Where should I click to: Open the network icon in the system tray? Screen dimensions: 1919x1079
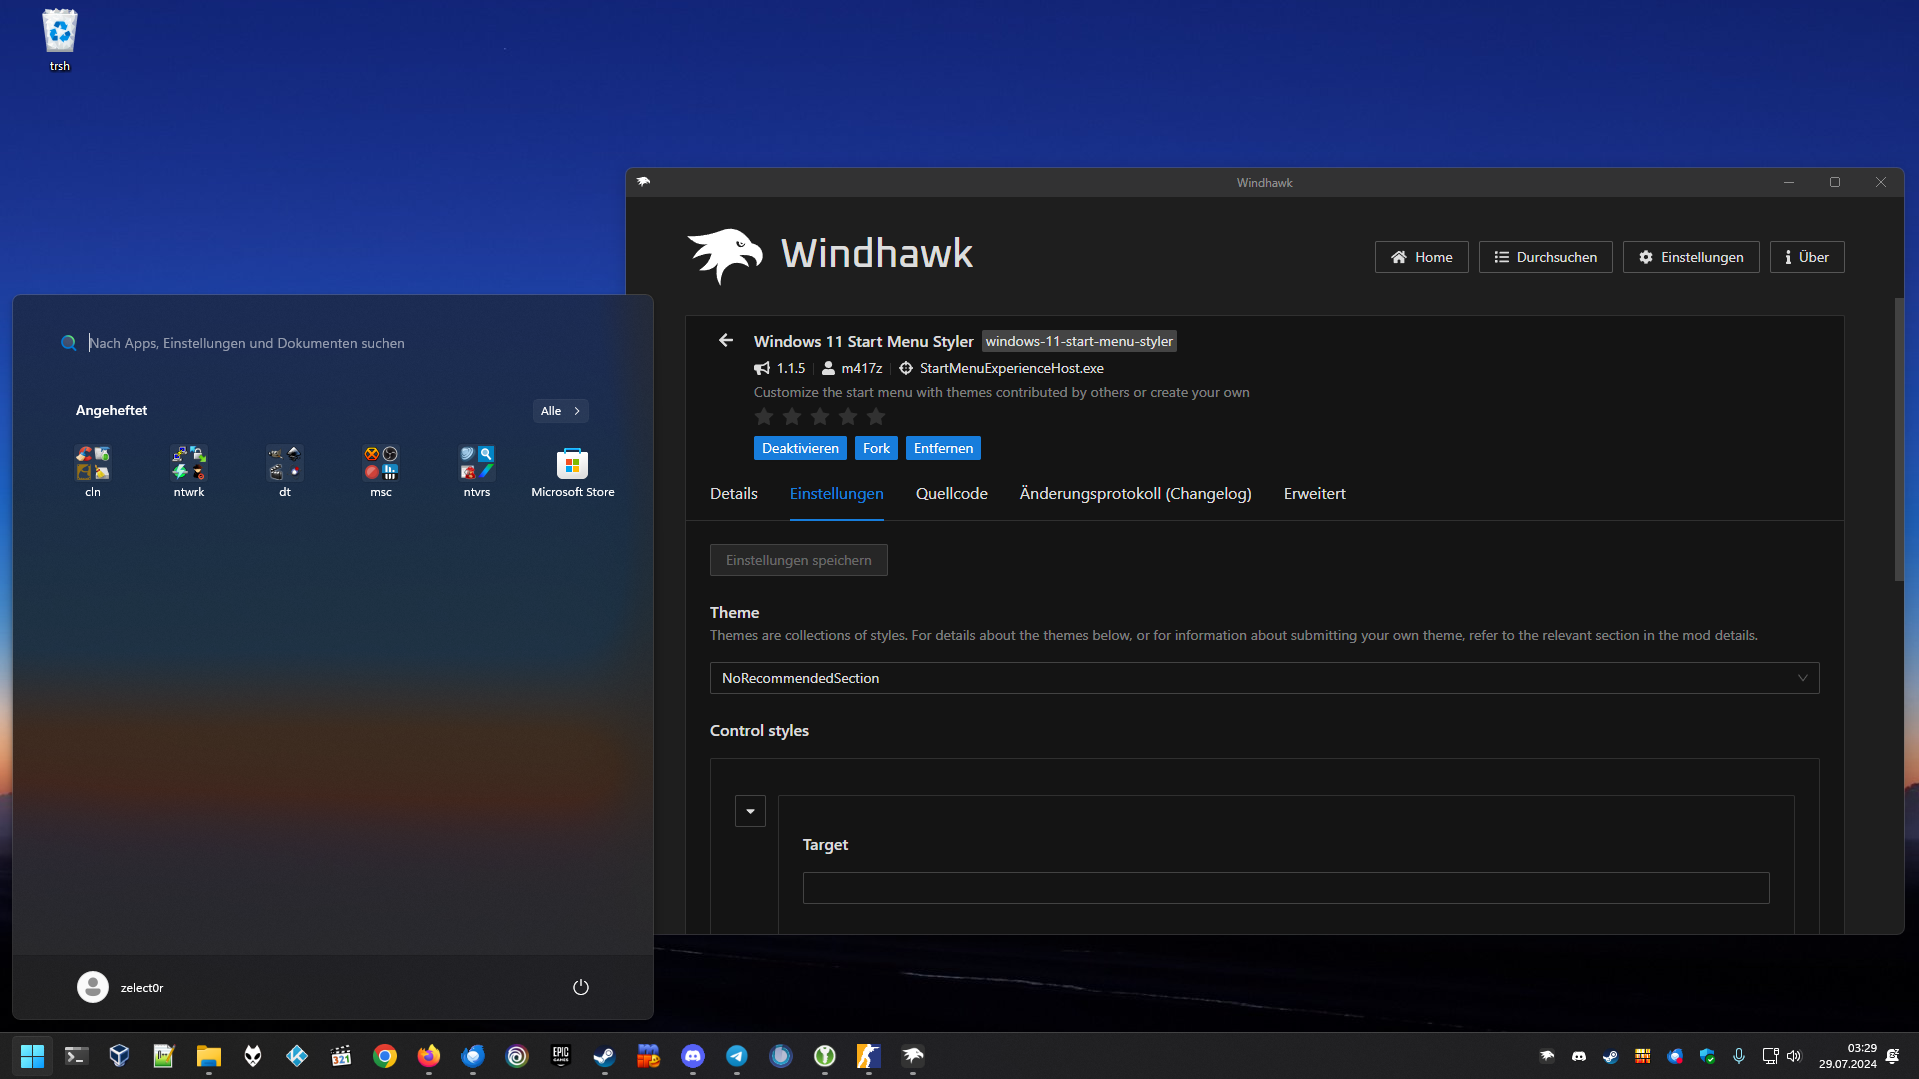coord(1770,1056)
